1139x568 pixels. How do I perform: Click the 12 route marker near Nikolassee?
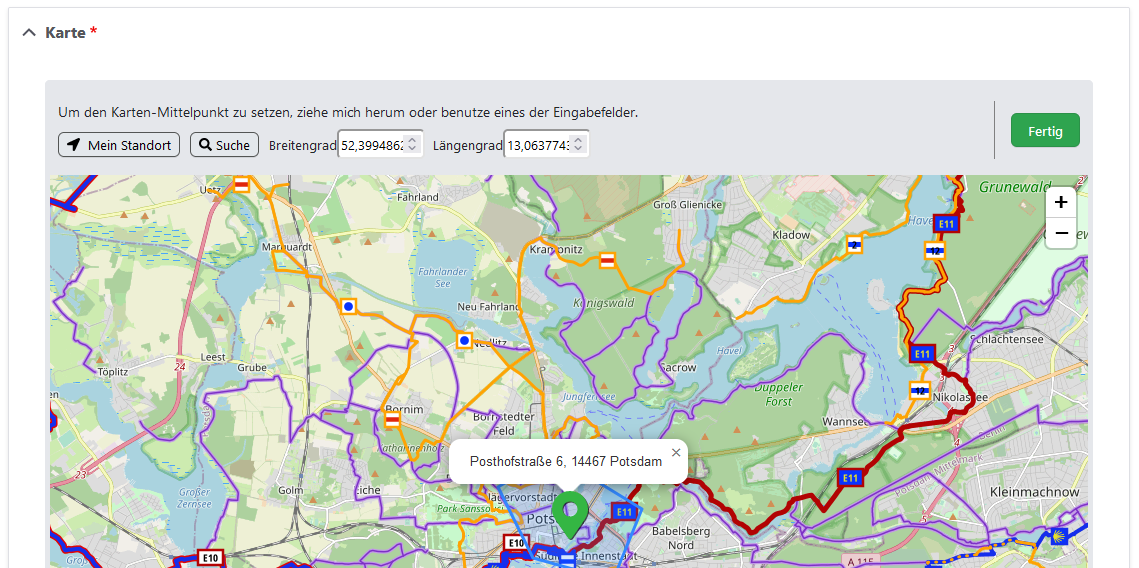point(920,391)
